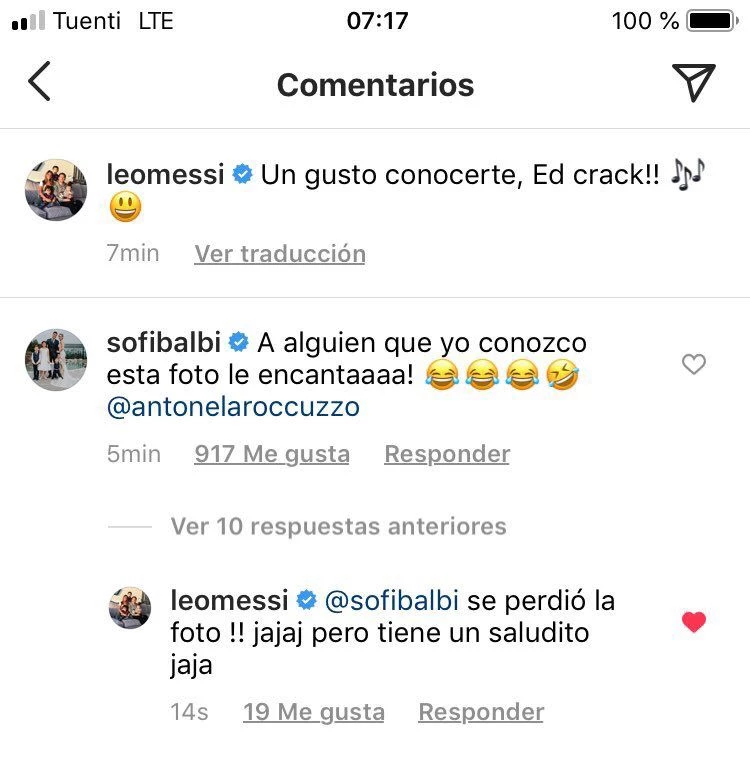Open the direct message paper plane icon
750x773 pixels.
click(693, 82)
